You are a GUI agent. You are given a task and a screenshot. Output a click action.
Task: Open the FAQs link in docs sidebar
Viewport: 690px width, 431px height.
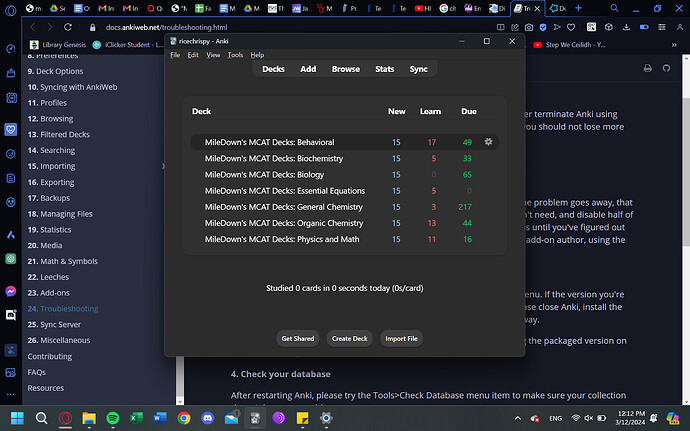(37, 372)
